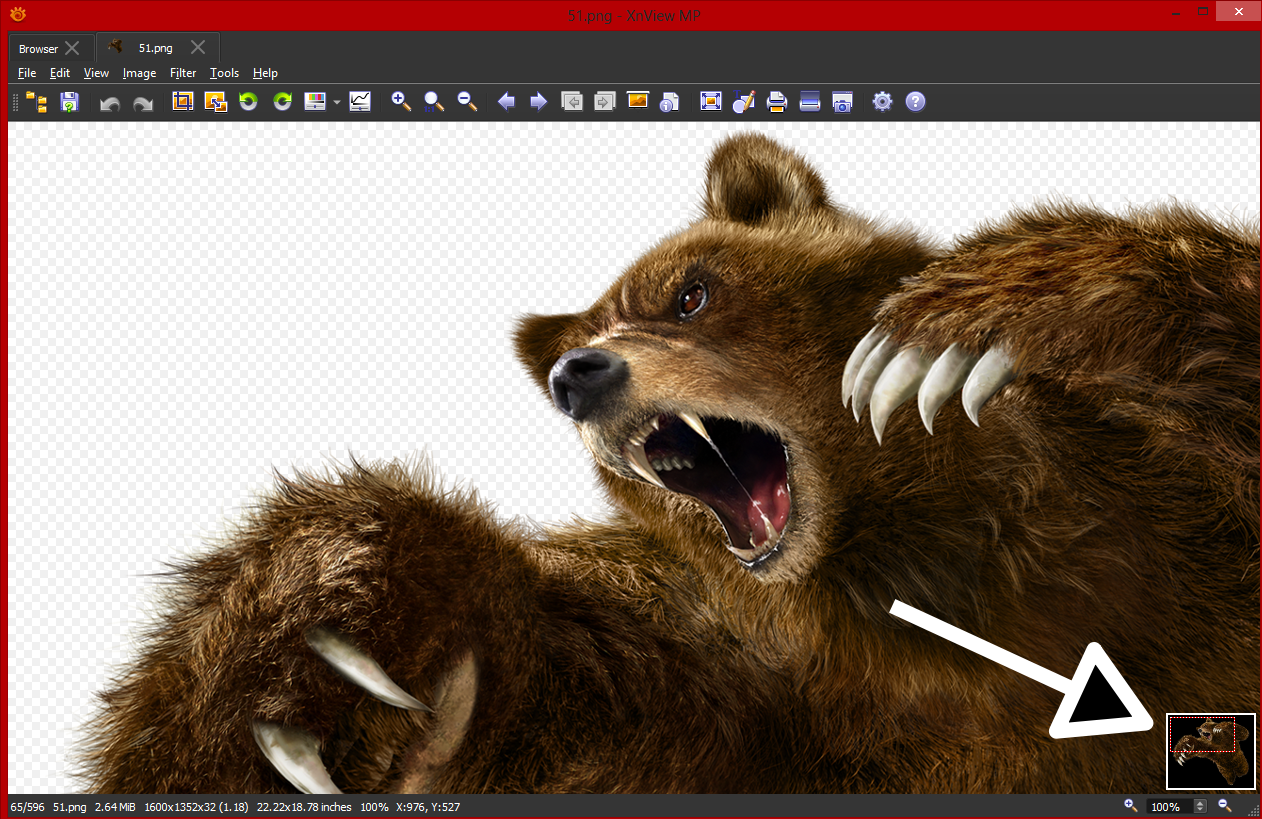Go to next file with right arrow
The image size is (1262, 819).
[x=539, y=101]
